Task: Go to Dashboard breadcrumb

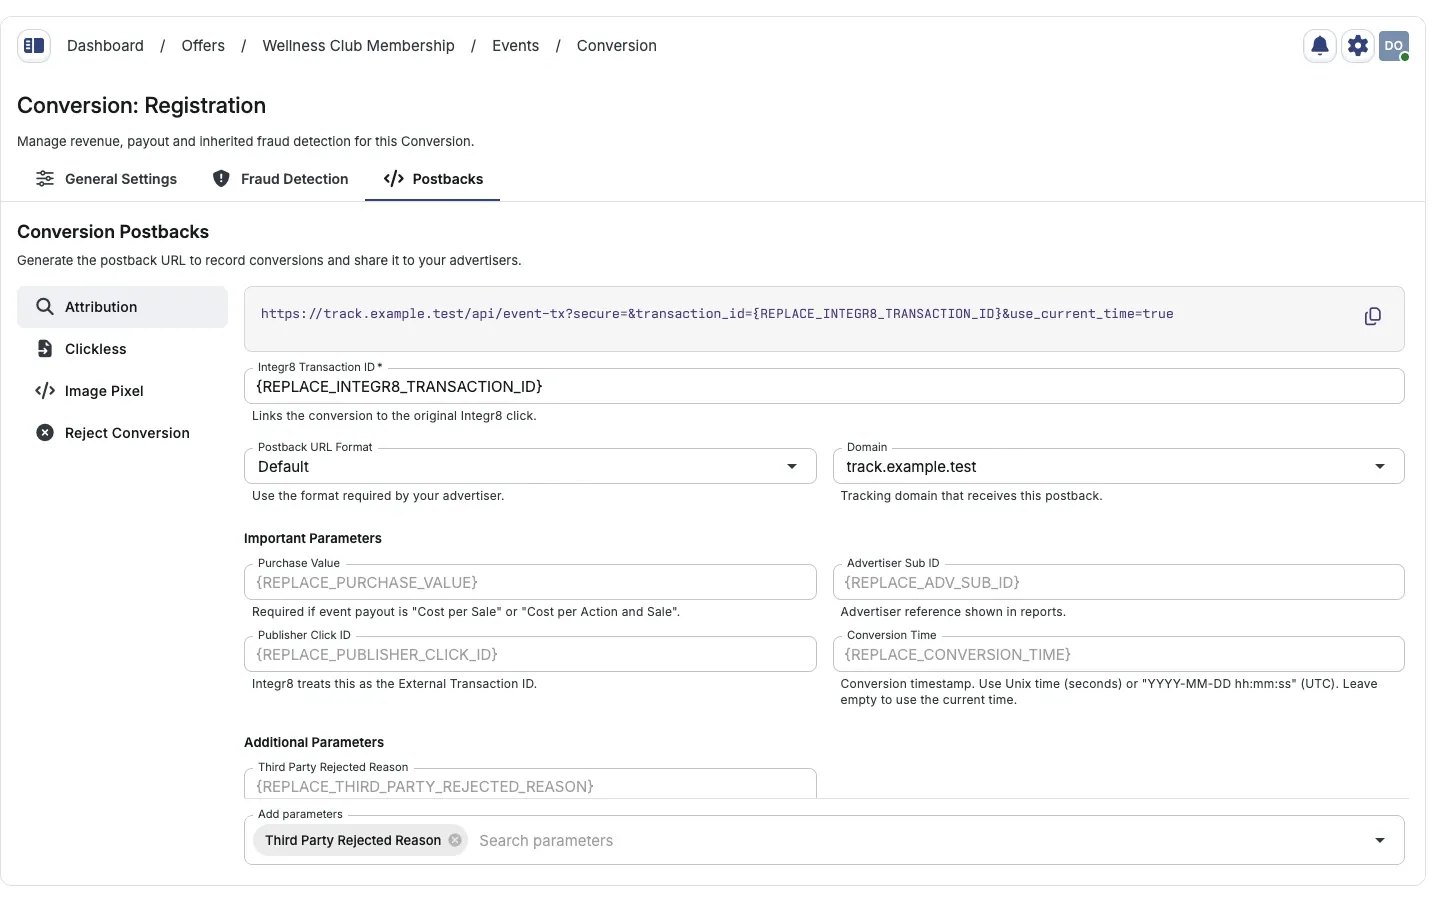Action: 105,46
